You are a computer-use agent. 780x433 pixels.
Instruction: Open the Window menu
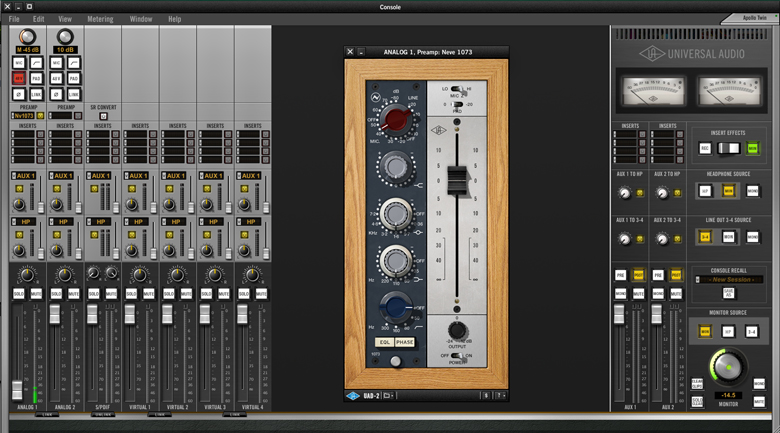point(141,19)
